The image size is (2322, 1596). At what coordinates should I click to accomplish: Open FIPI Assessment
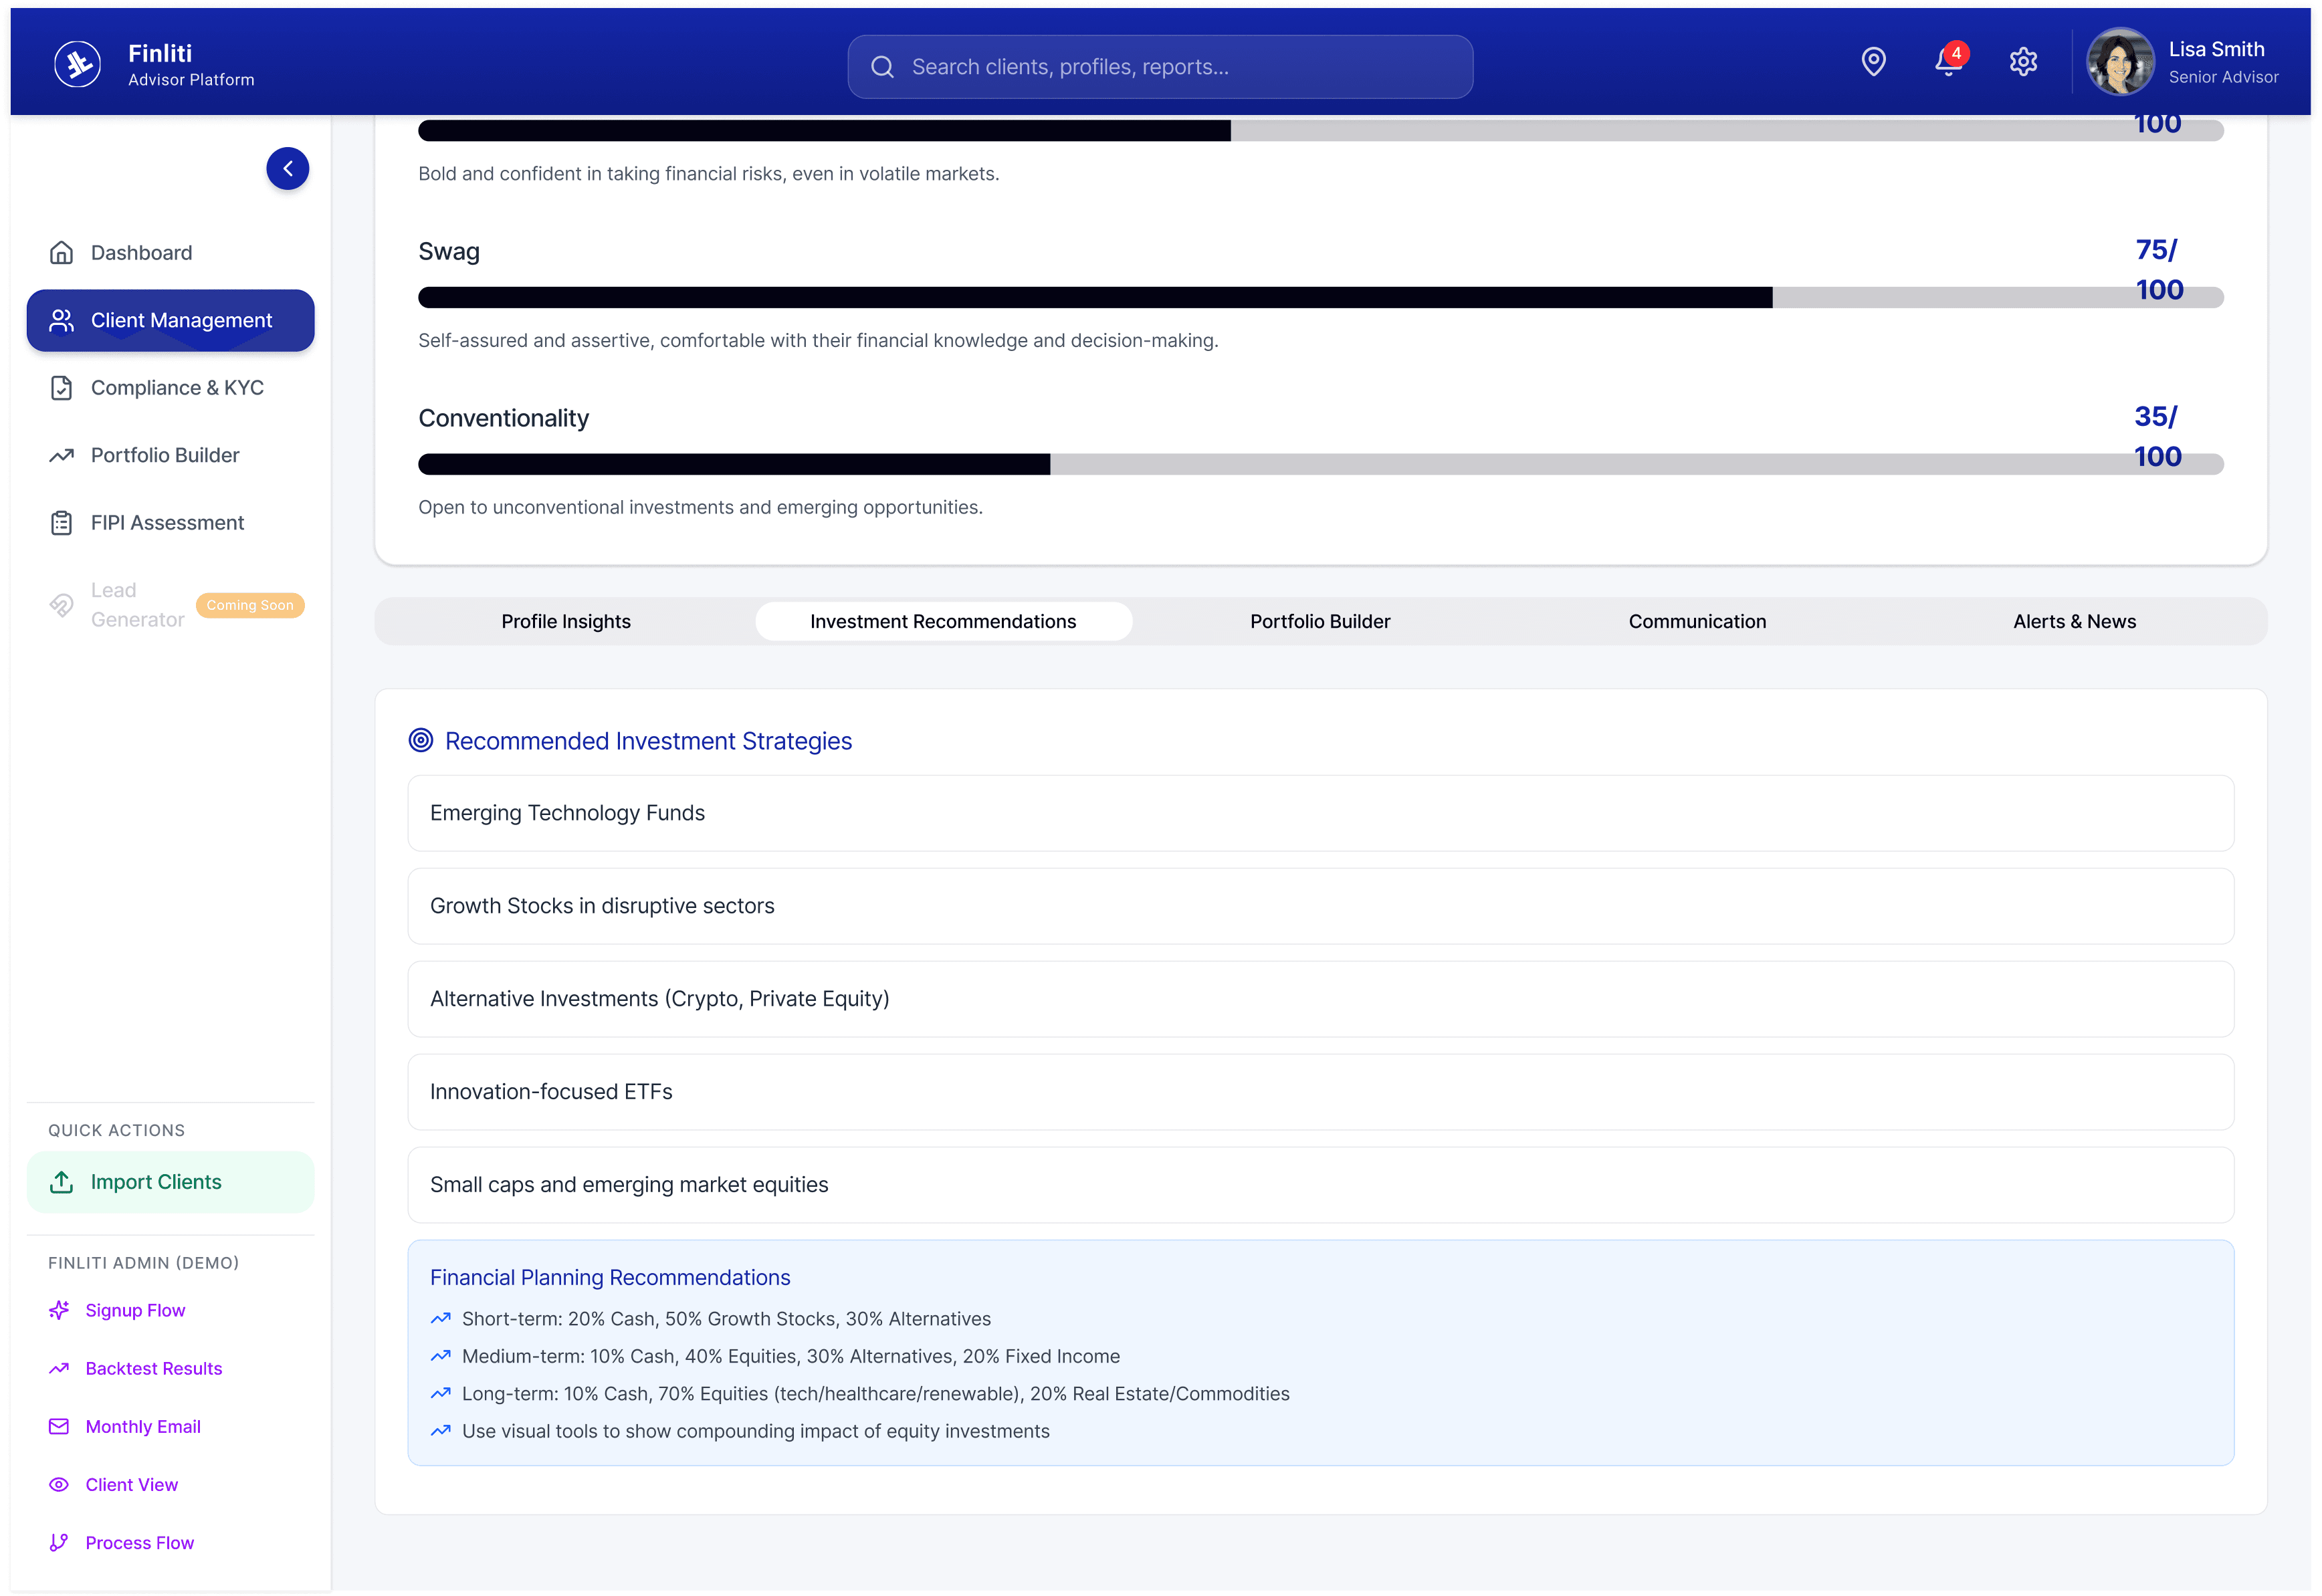(x=166, y=522)
